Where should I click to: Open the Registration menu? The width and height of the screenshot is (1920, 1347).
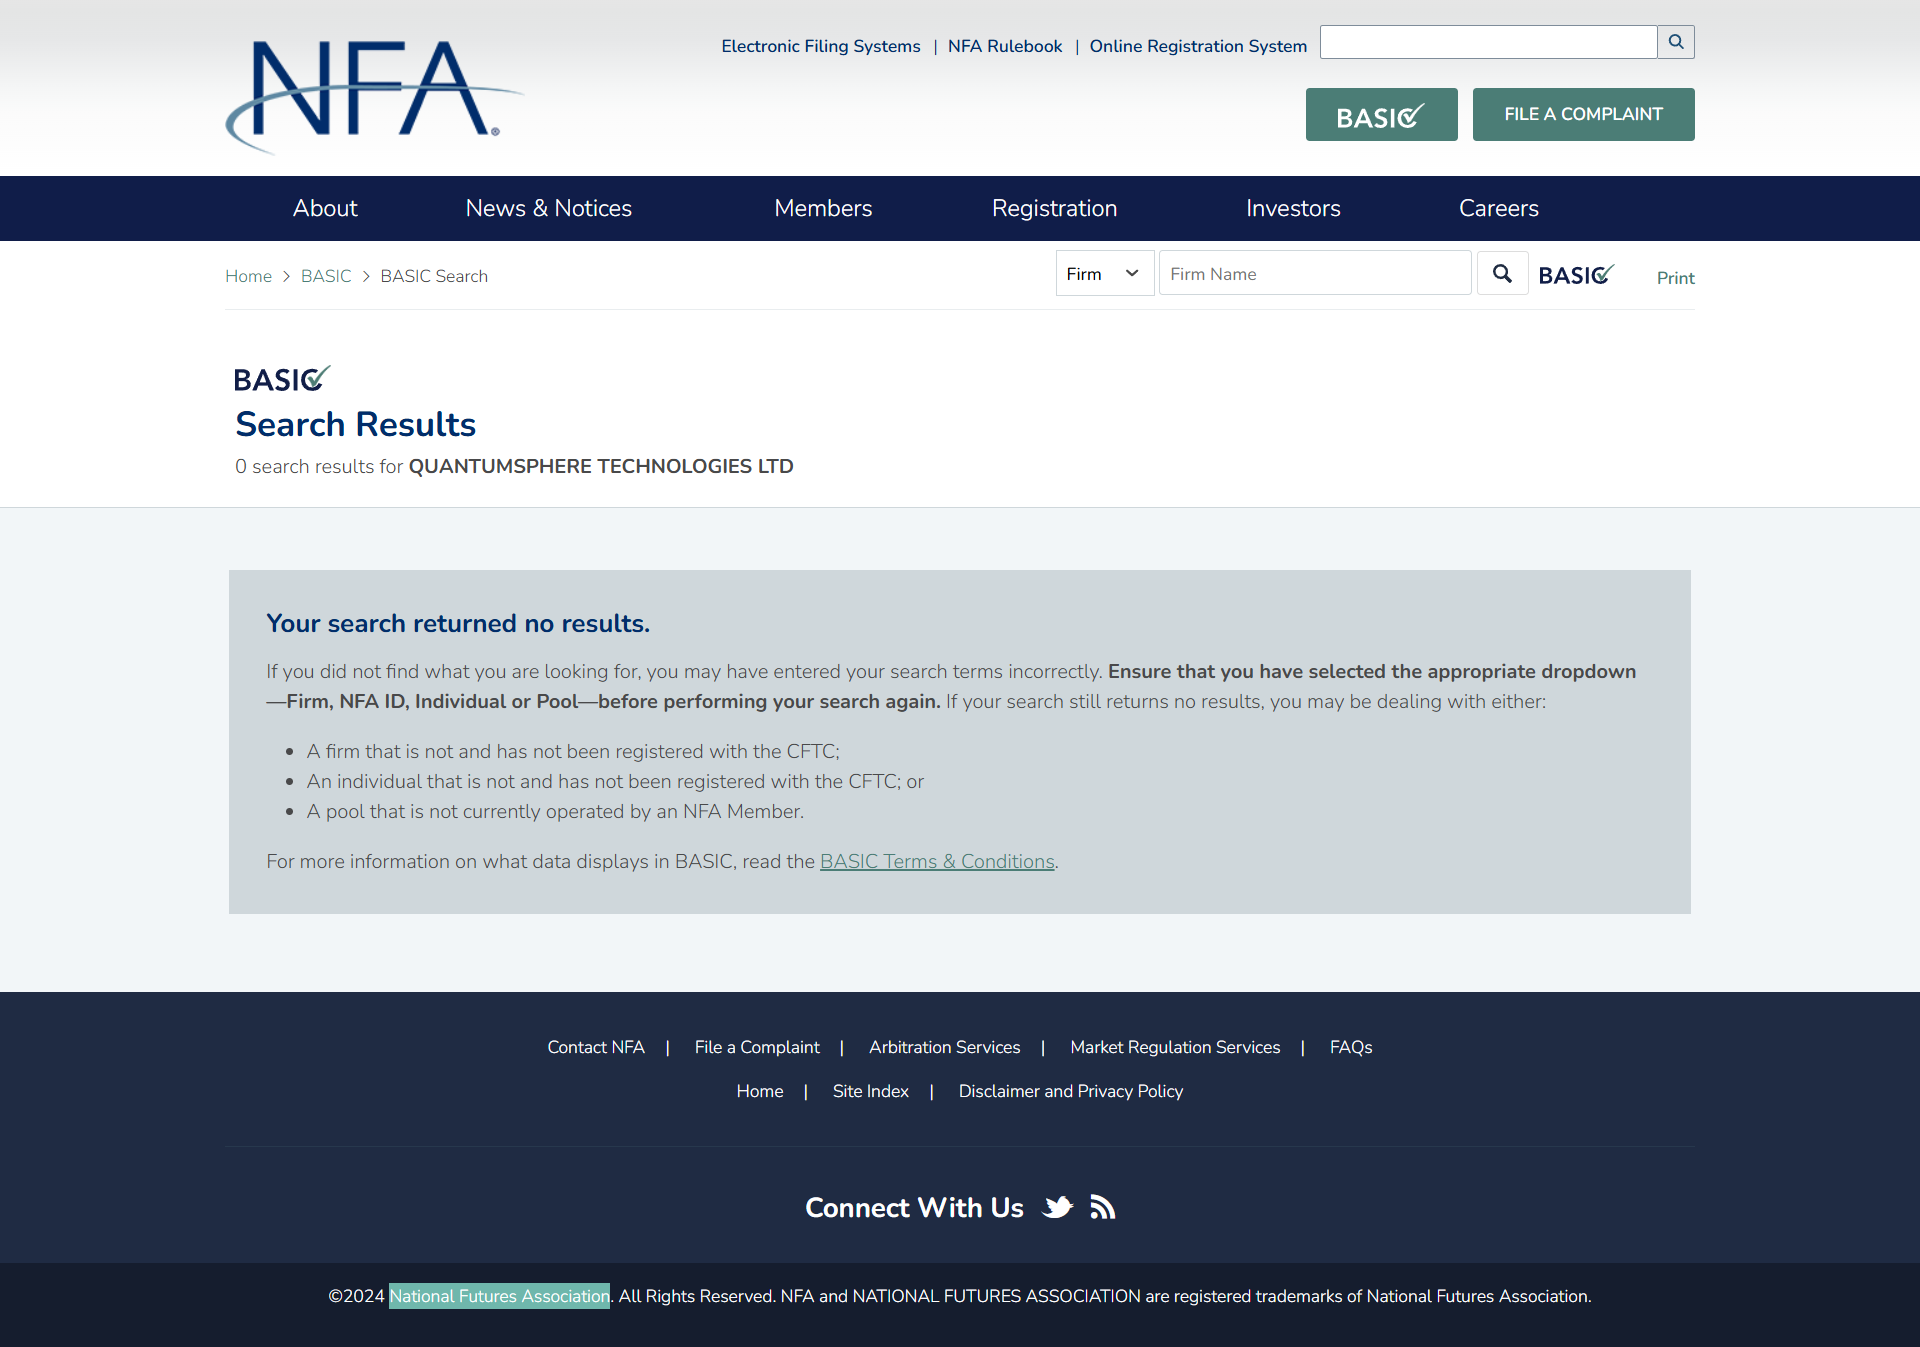tap(1054, 208)
